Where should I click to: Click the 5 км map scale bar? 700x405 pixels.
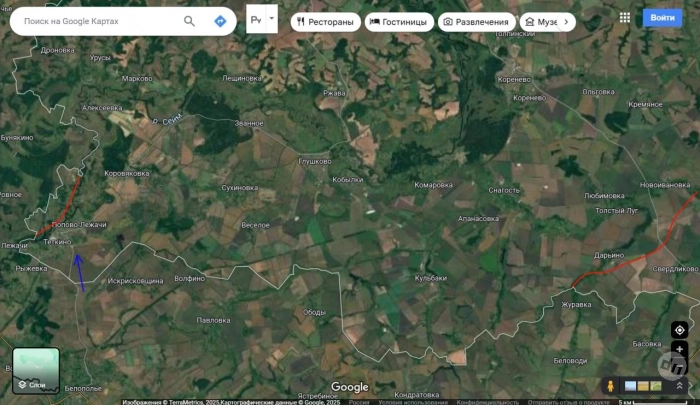[x=655, y=402]
